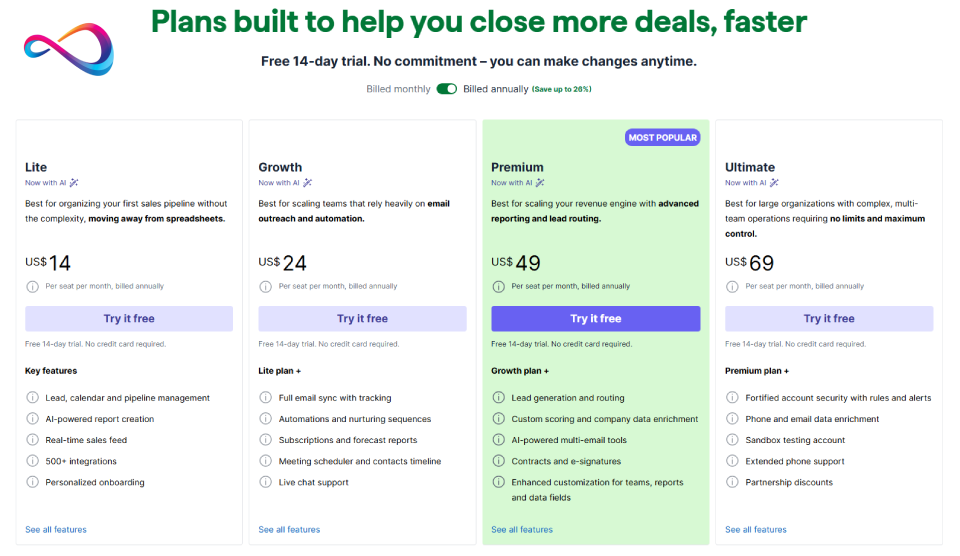Select the Billed annually option label

(495, 89)
